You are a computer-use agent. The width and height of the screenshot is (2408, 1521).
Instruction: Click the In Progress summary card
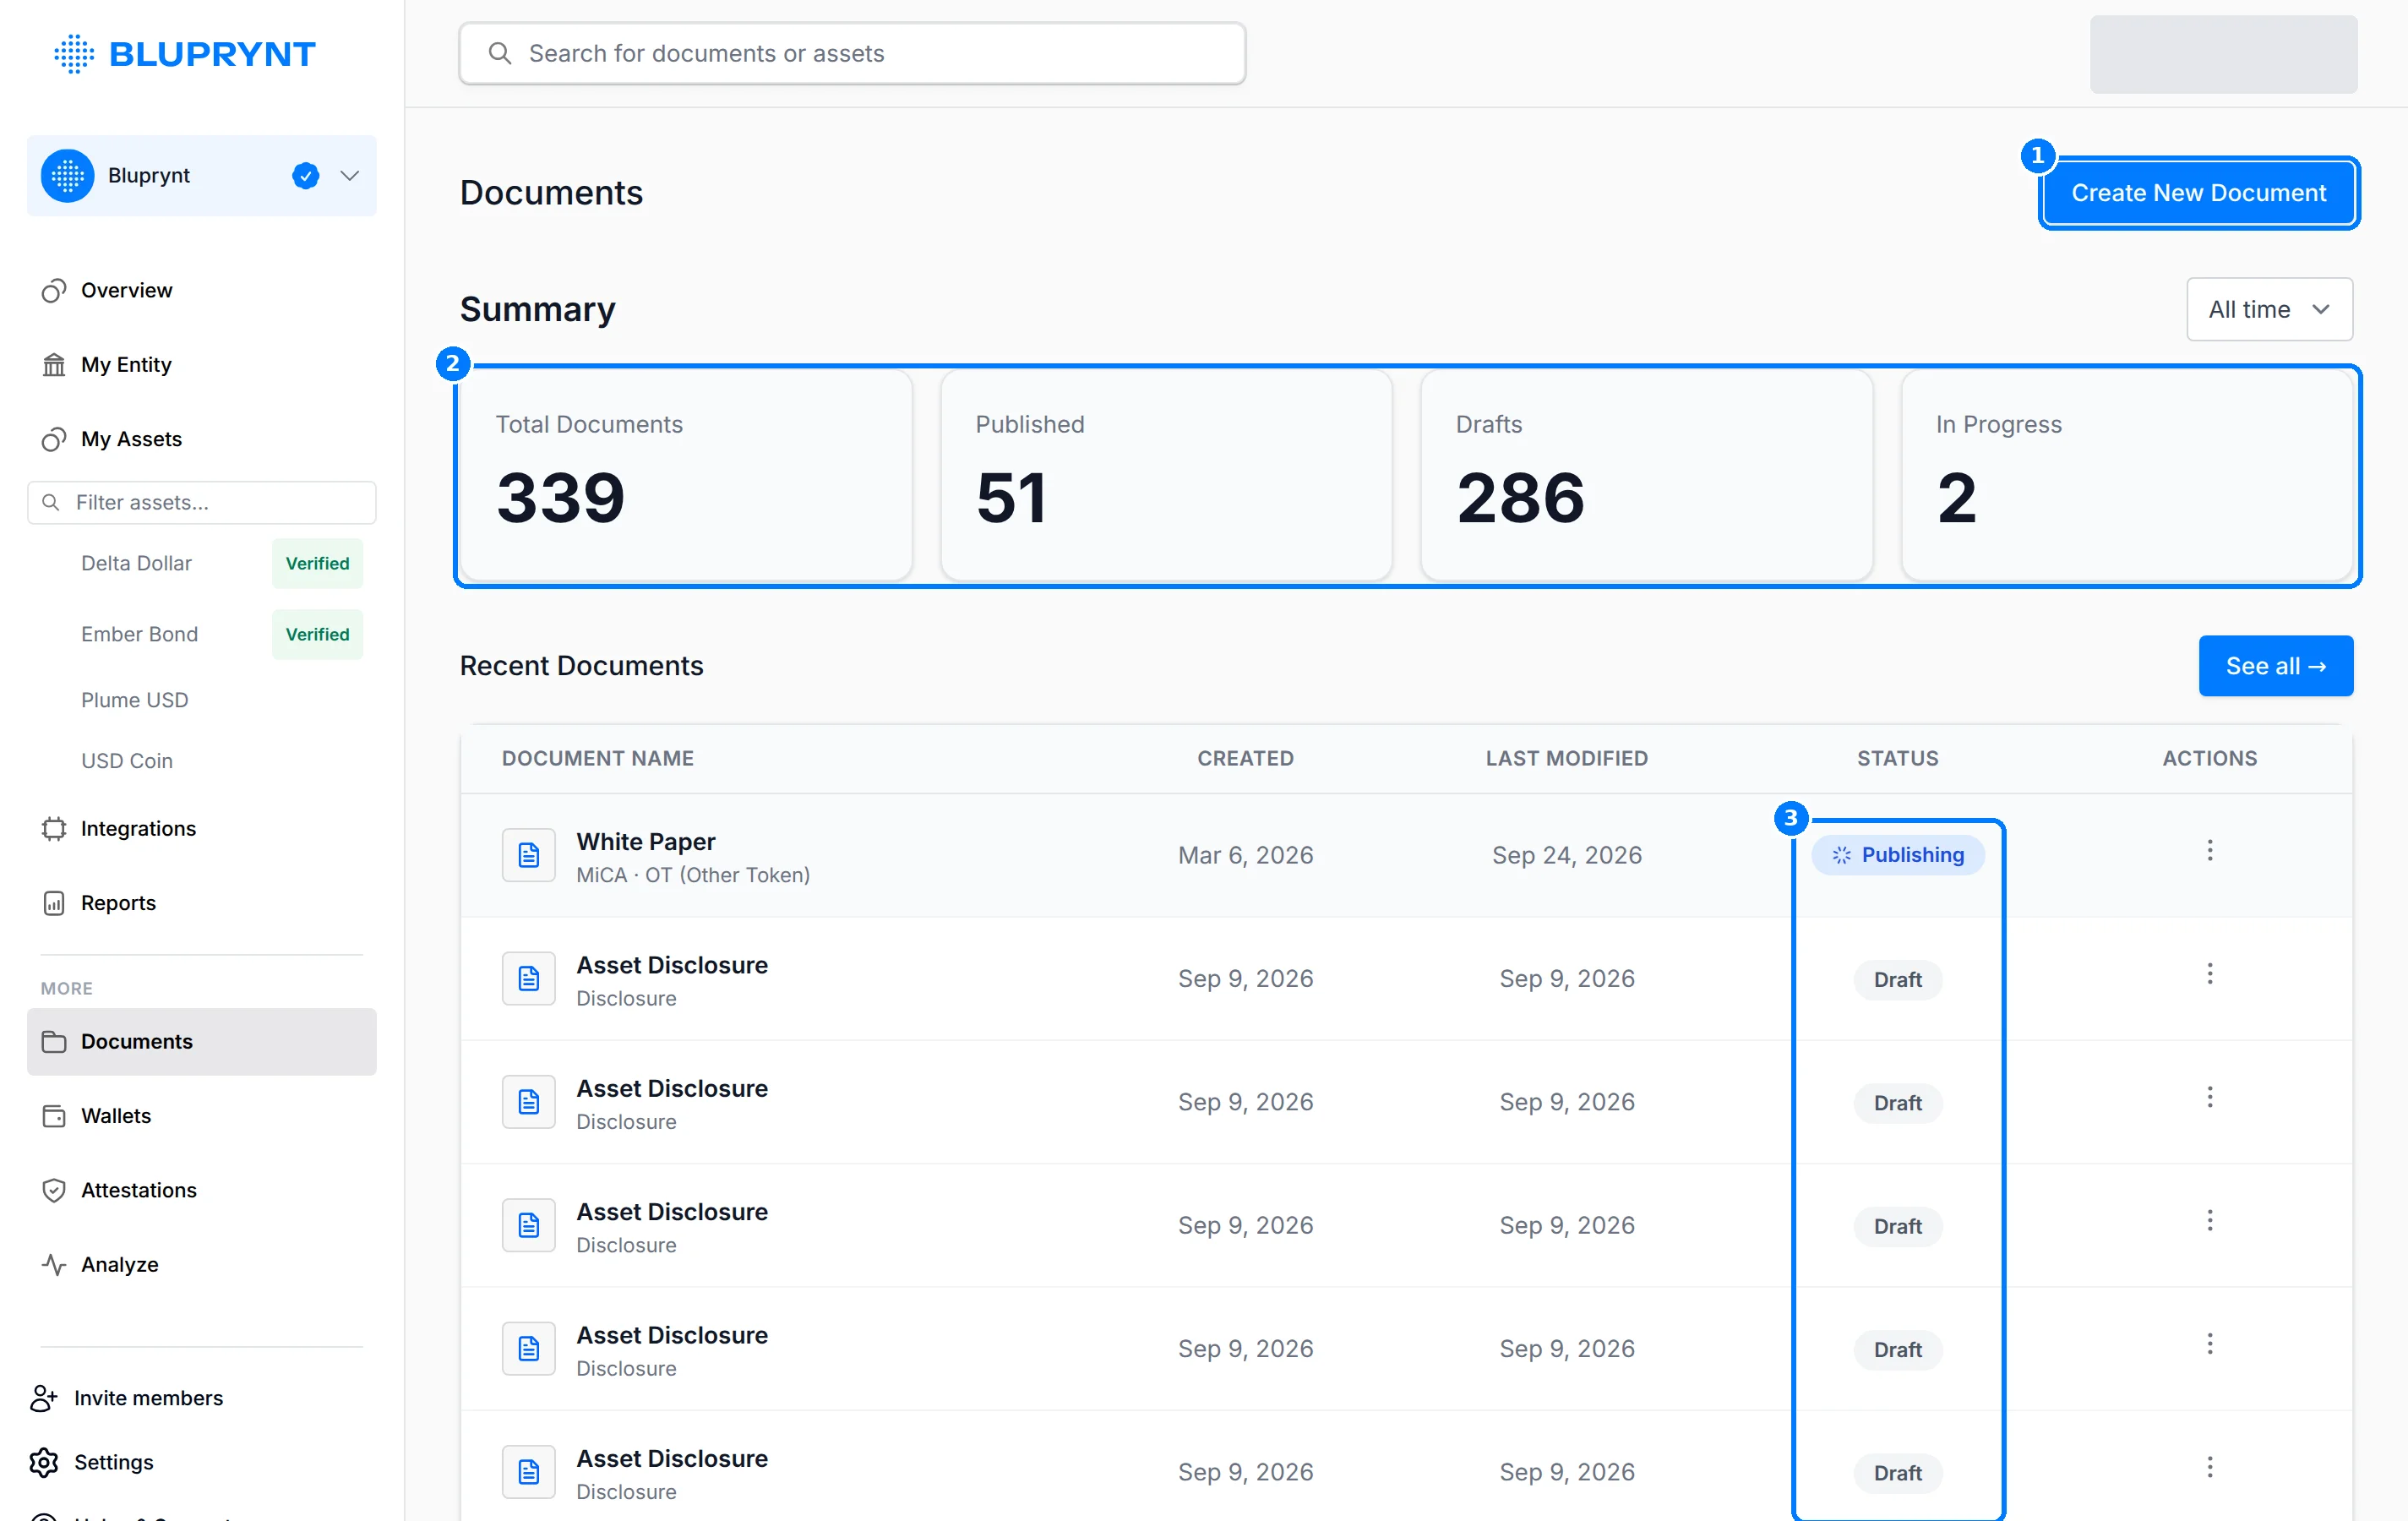[2127, 475]
